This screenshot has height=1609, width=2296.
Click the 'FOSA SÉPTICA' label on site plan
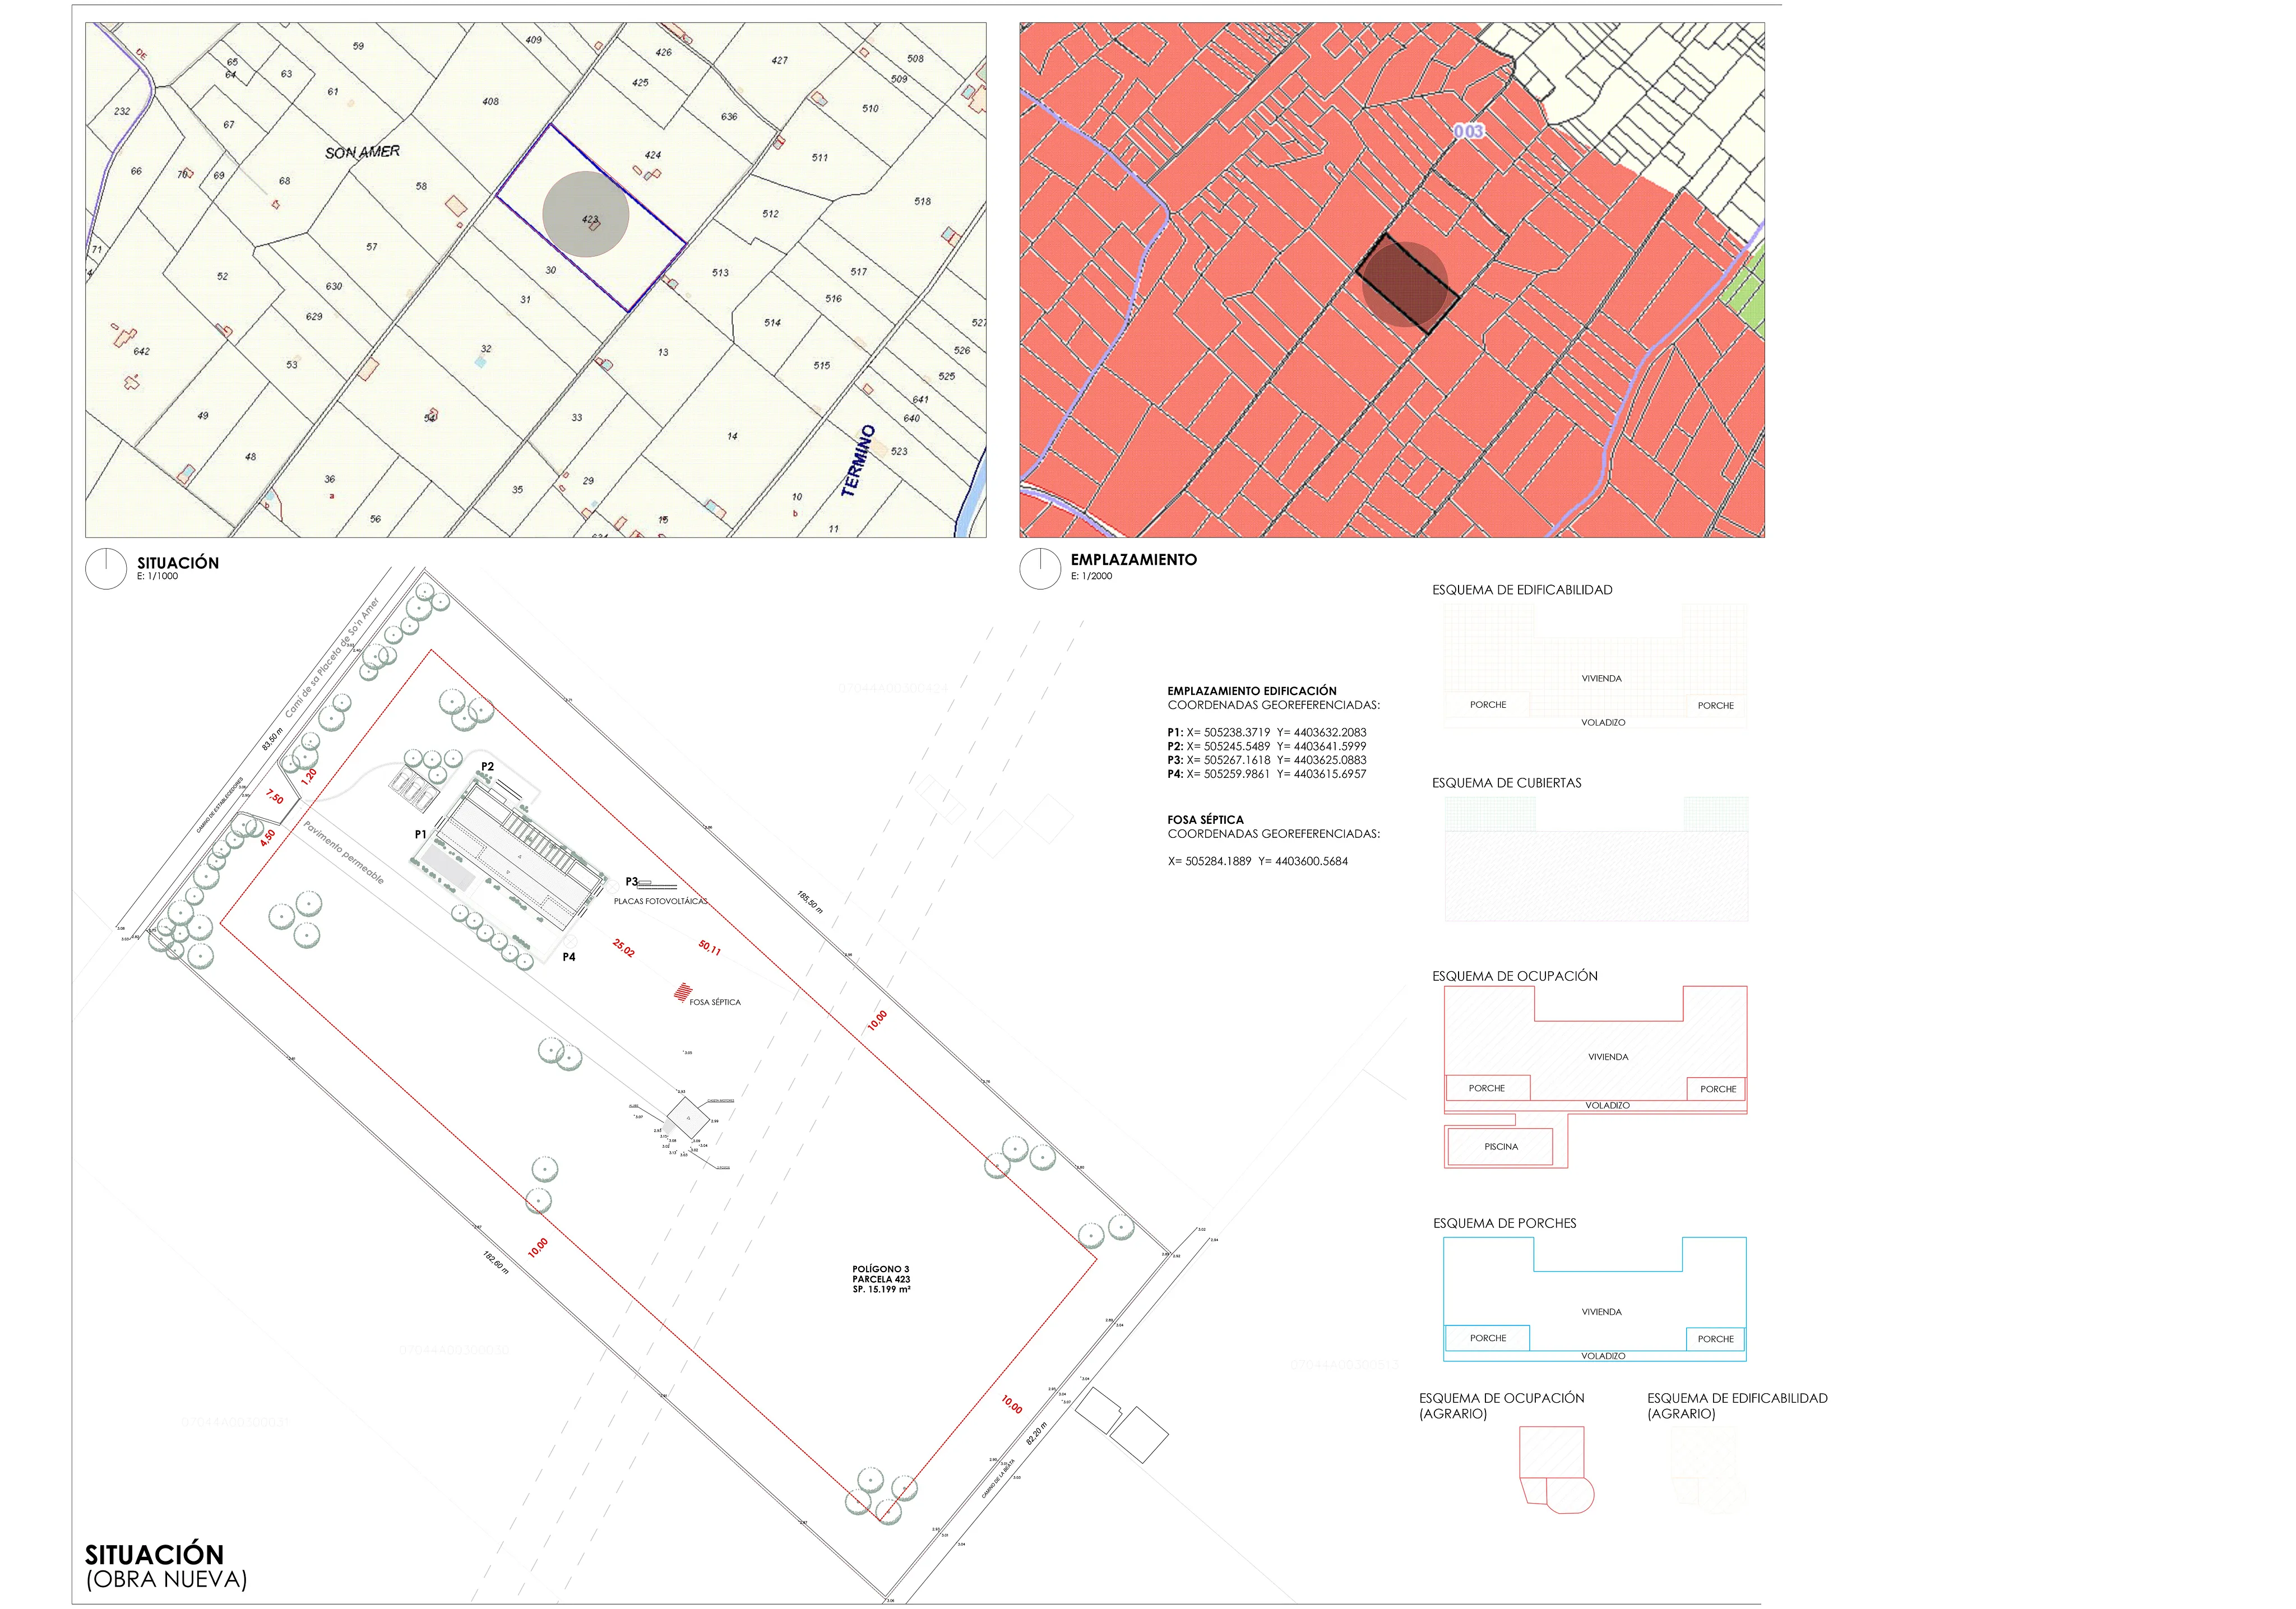pos(715,1002)
